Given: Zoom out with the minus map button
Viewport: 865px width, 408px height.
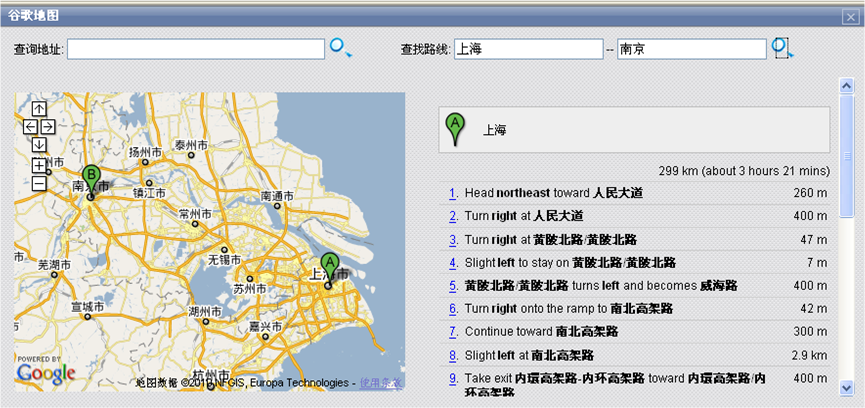Looking at the screenshot, I should 38,183.
